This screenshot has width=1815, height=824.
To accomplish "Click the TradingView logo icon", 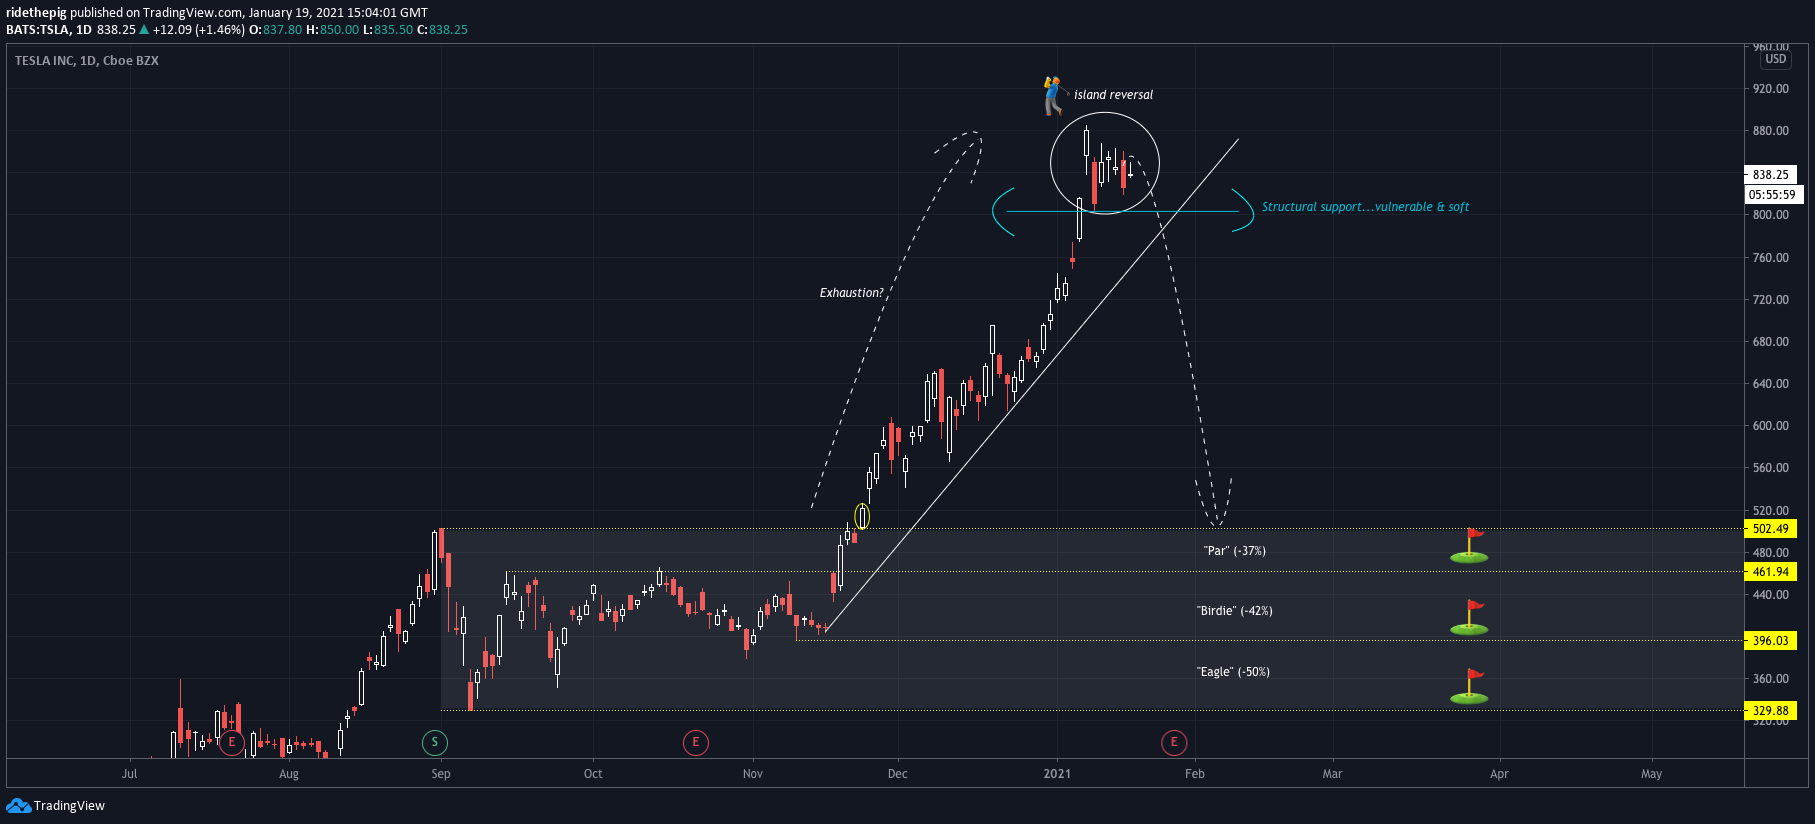I will [x=18, y=805].
